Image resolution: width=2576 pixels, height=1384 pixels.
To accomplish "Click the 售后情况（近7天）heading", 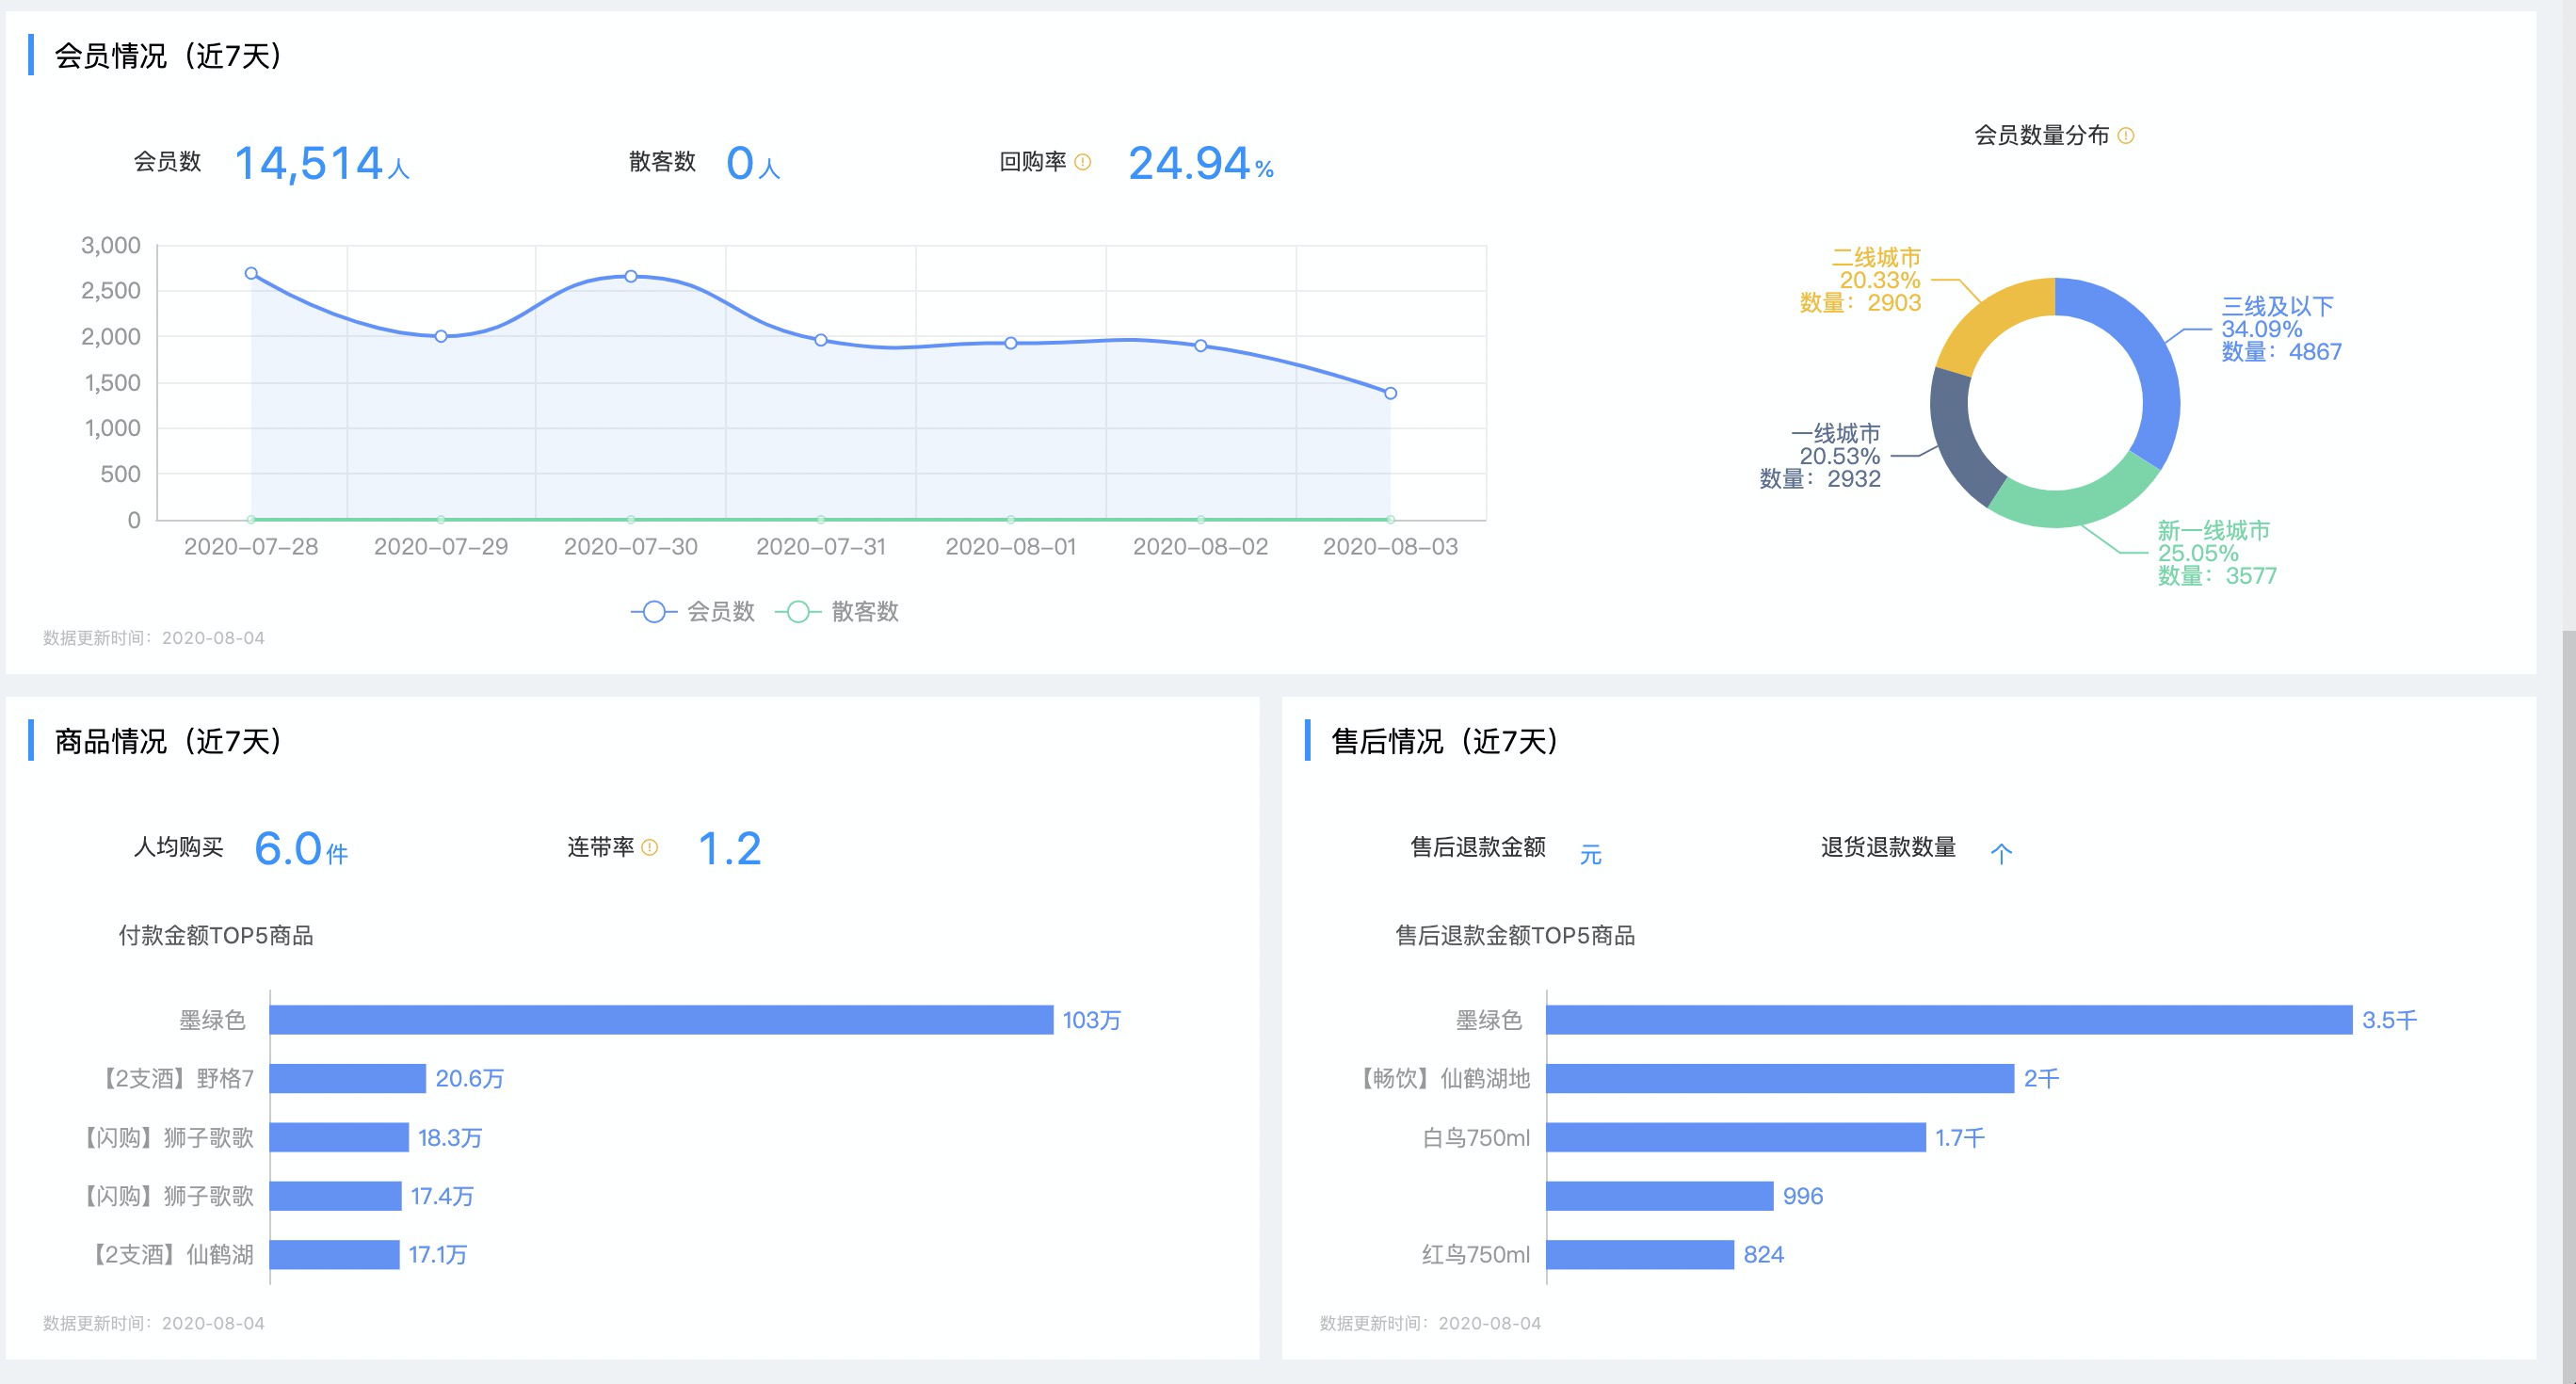I will 1445,741.
